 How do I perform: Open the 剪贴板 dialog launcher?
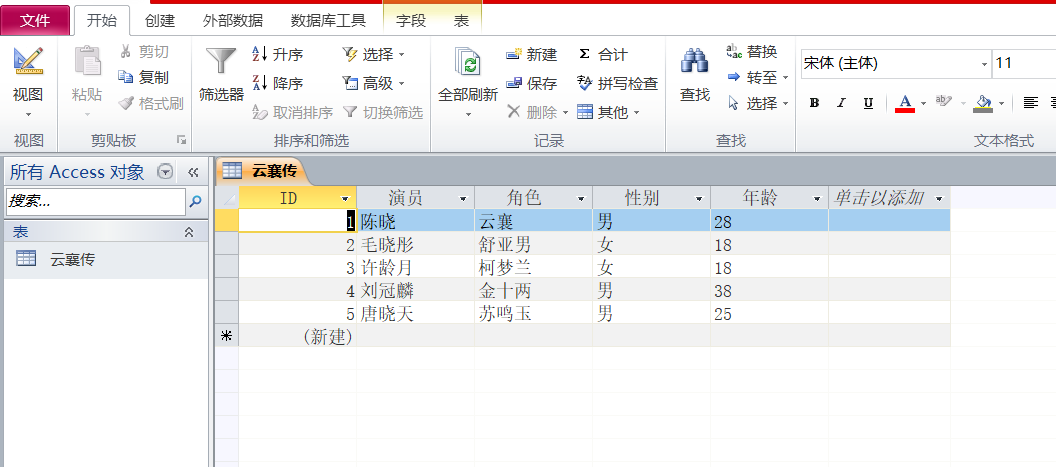pyautogui.click(x=181, y=139)
